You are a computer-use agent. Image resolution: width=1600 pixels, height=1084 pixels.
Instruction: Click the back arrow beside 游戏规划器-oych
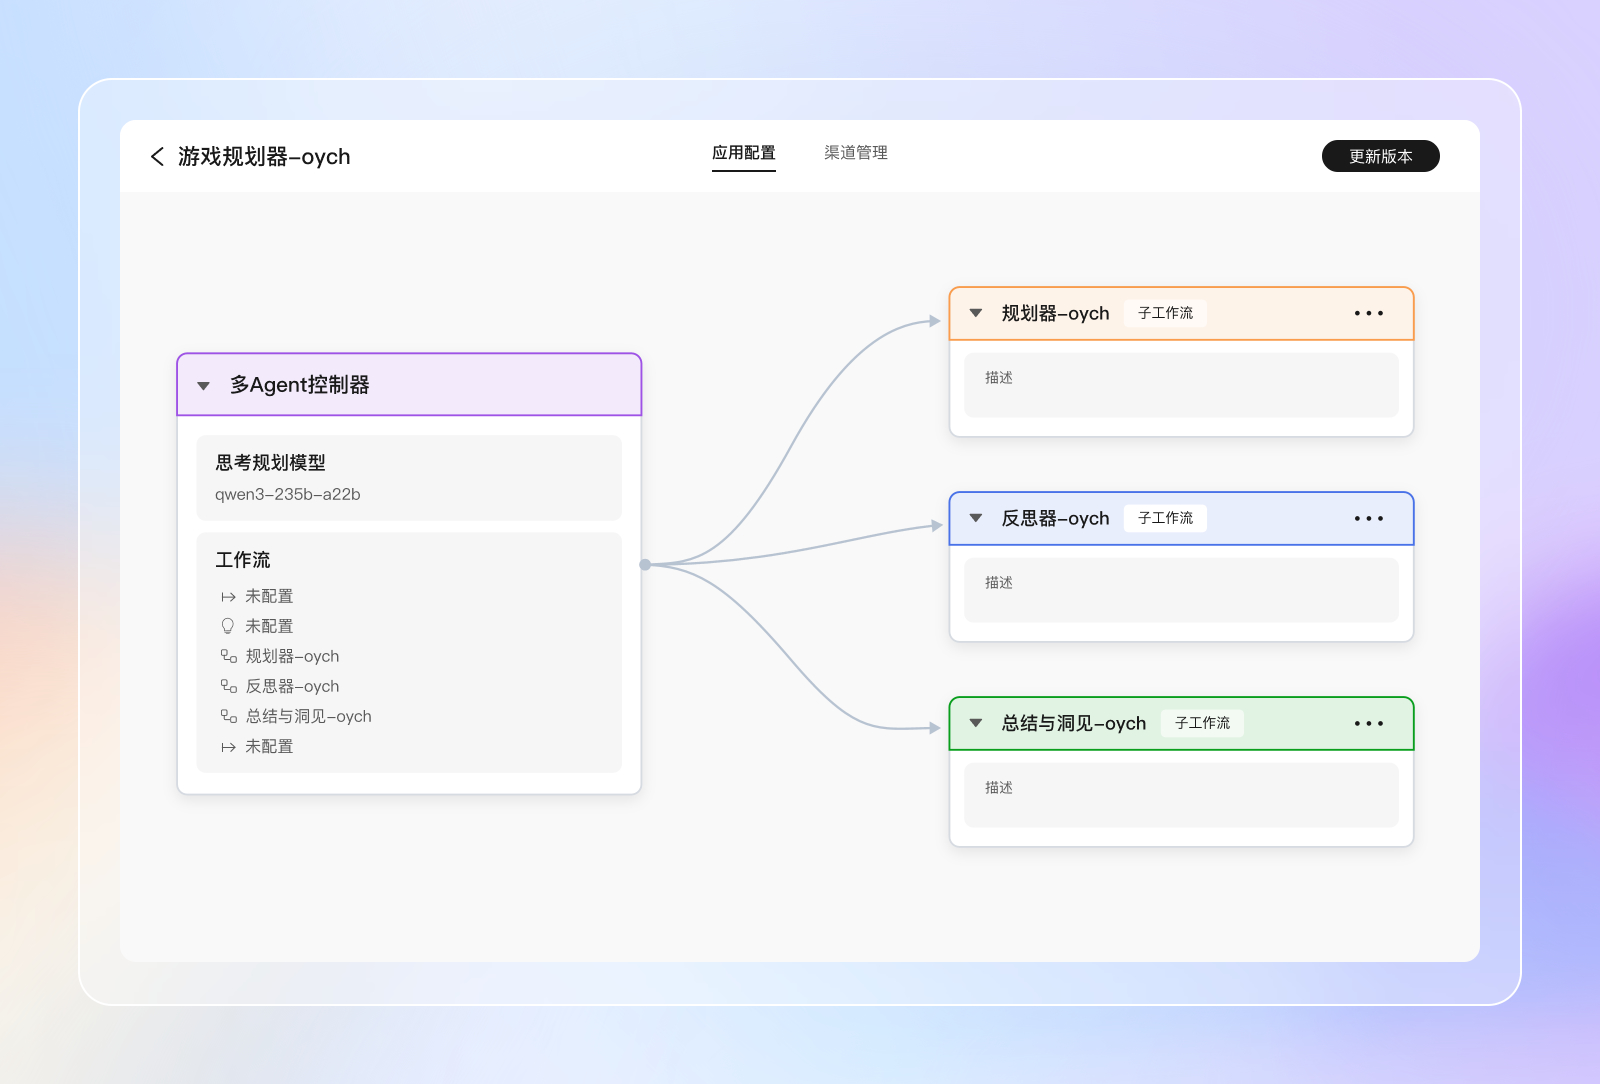tap(157, 157)
